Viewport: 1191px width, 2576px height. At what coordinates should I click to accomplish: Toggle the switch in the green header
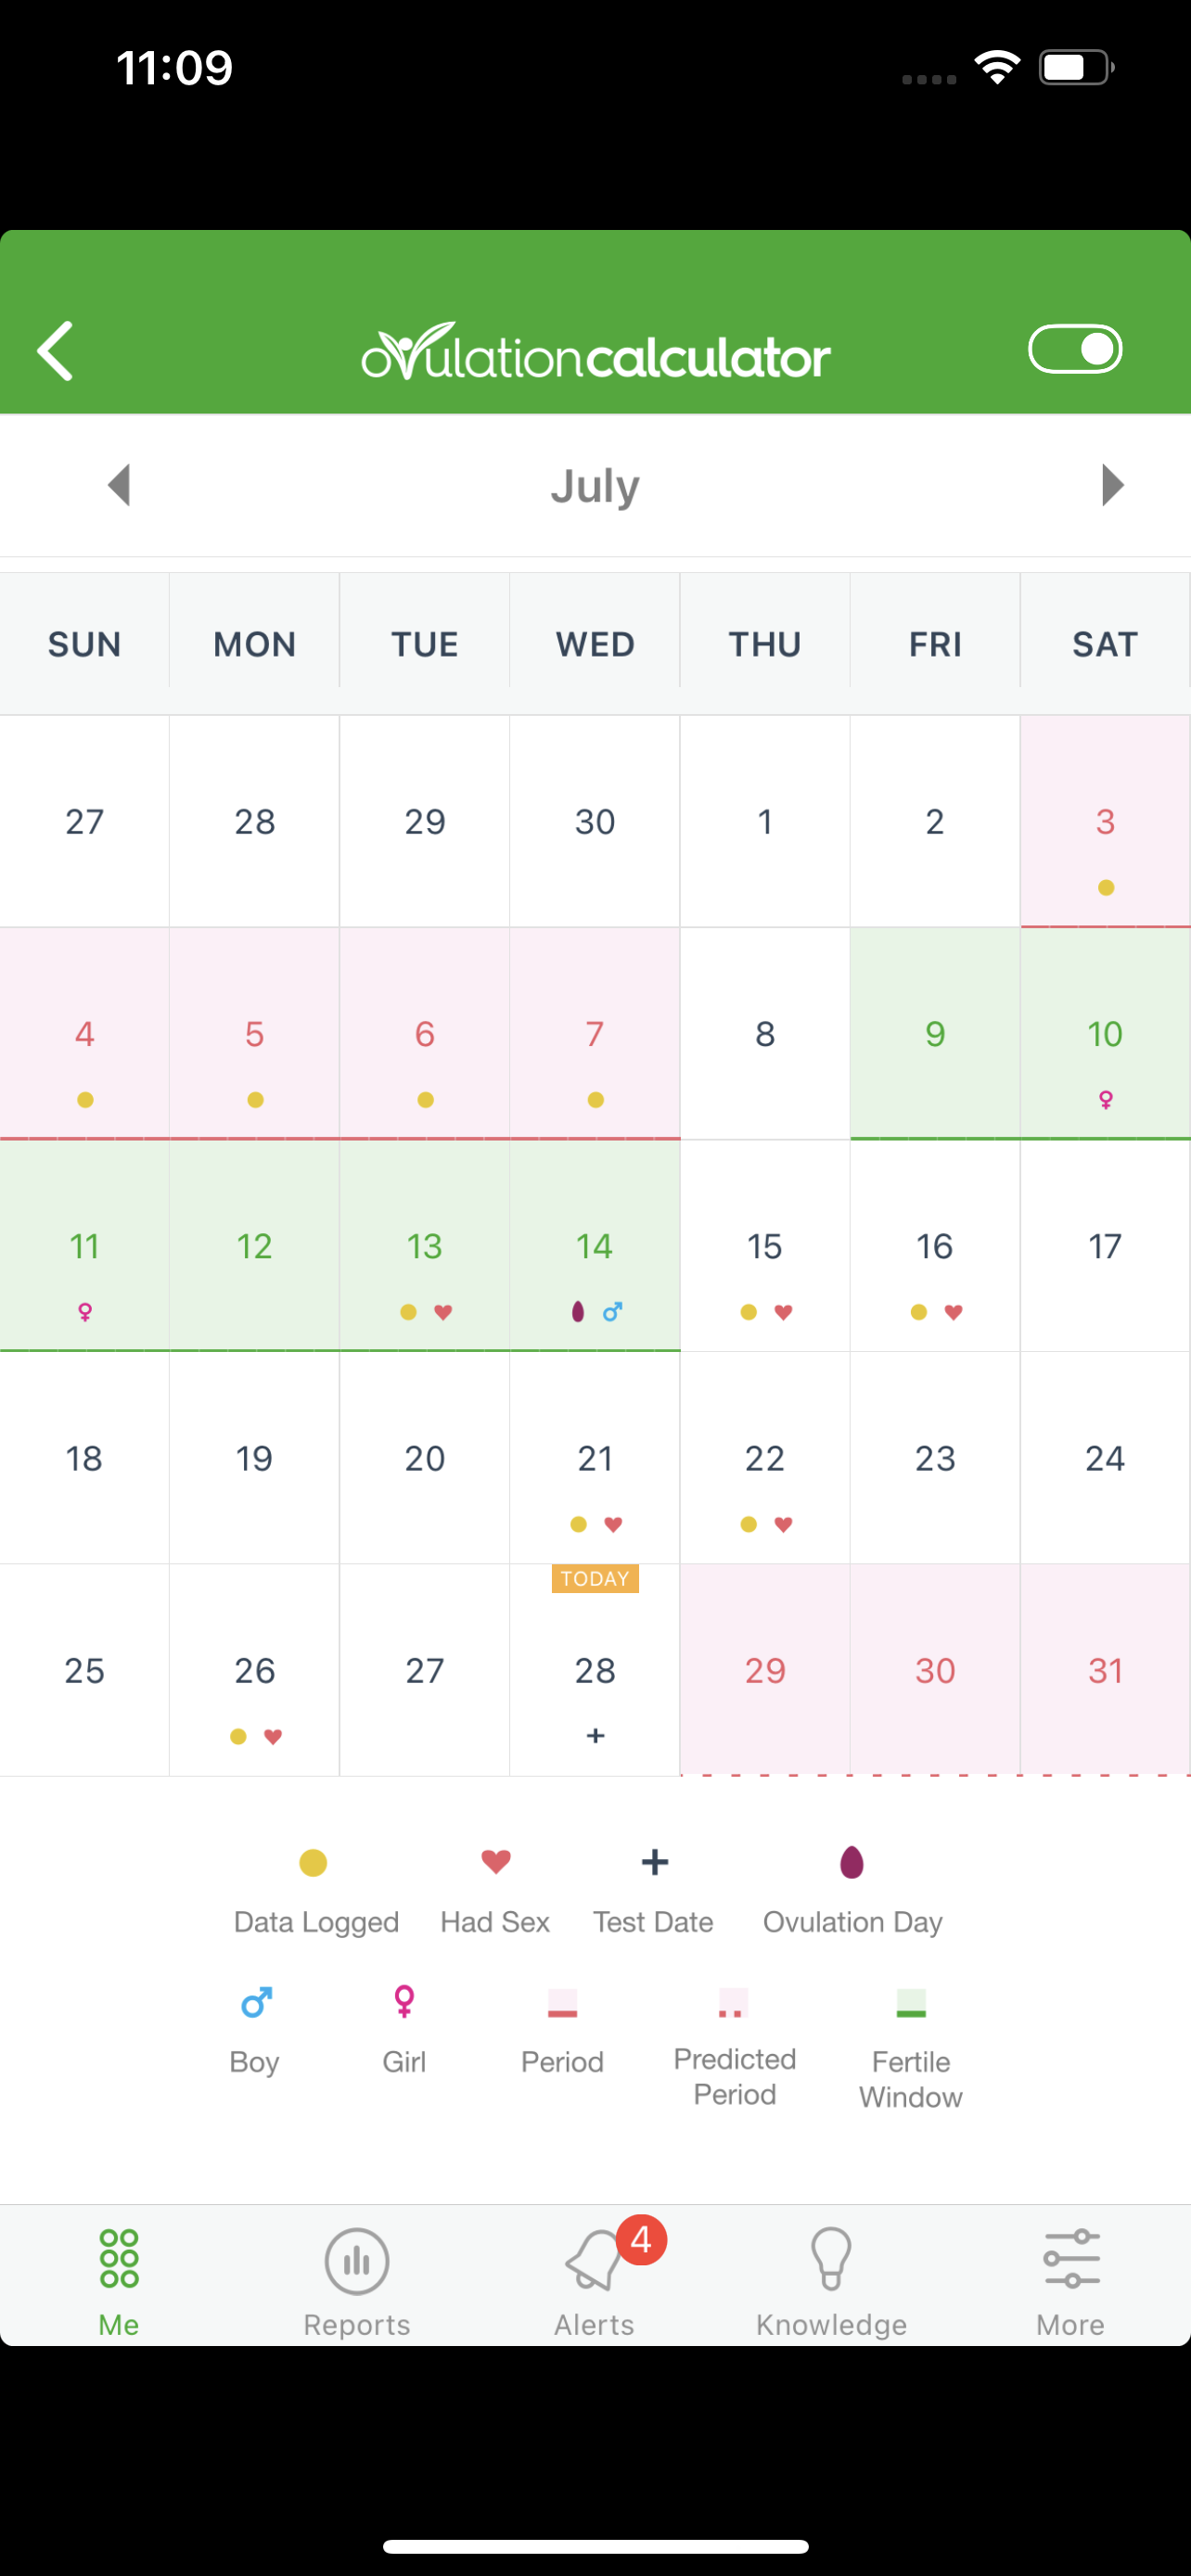coord(1075,349)
